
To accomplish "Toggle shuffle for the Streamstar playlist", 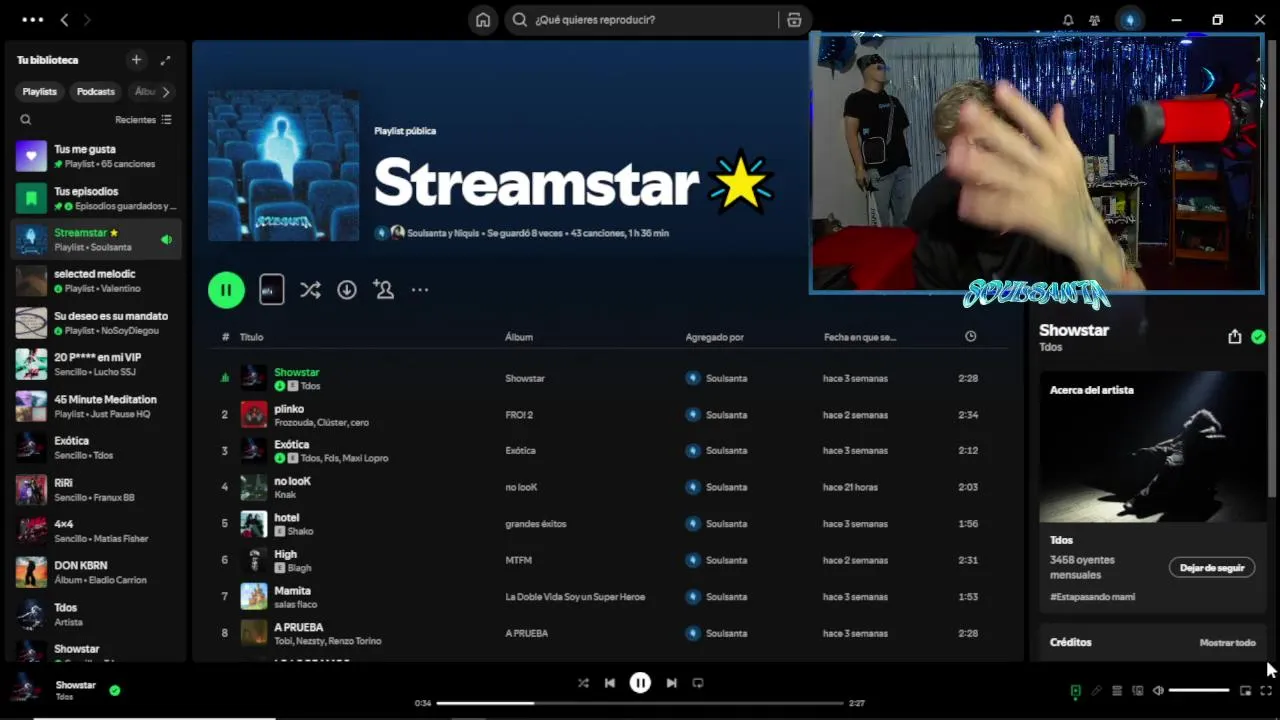I will (x=310, y=290).
